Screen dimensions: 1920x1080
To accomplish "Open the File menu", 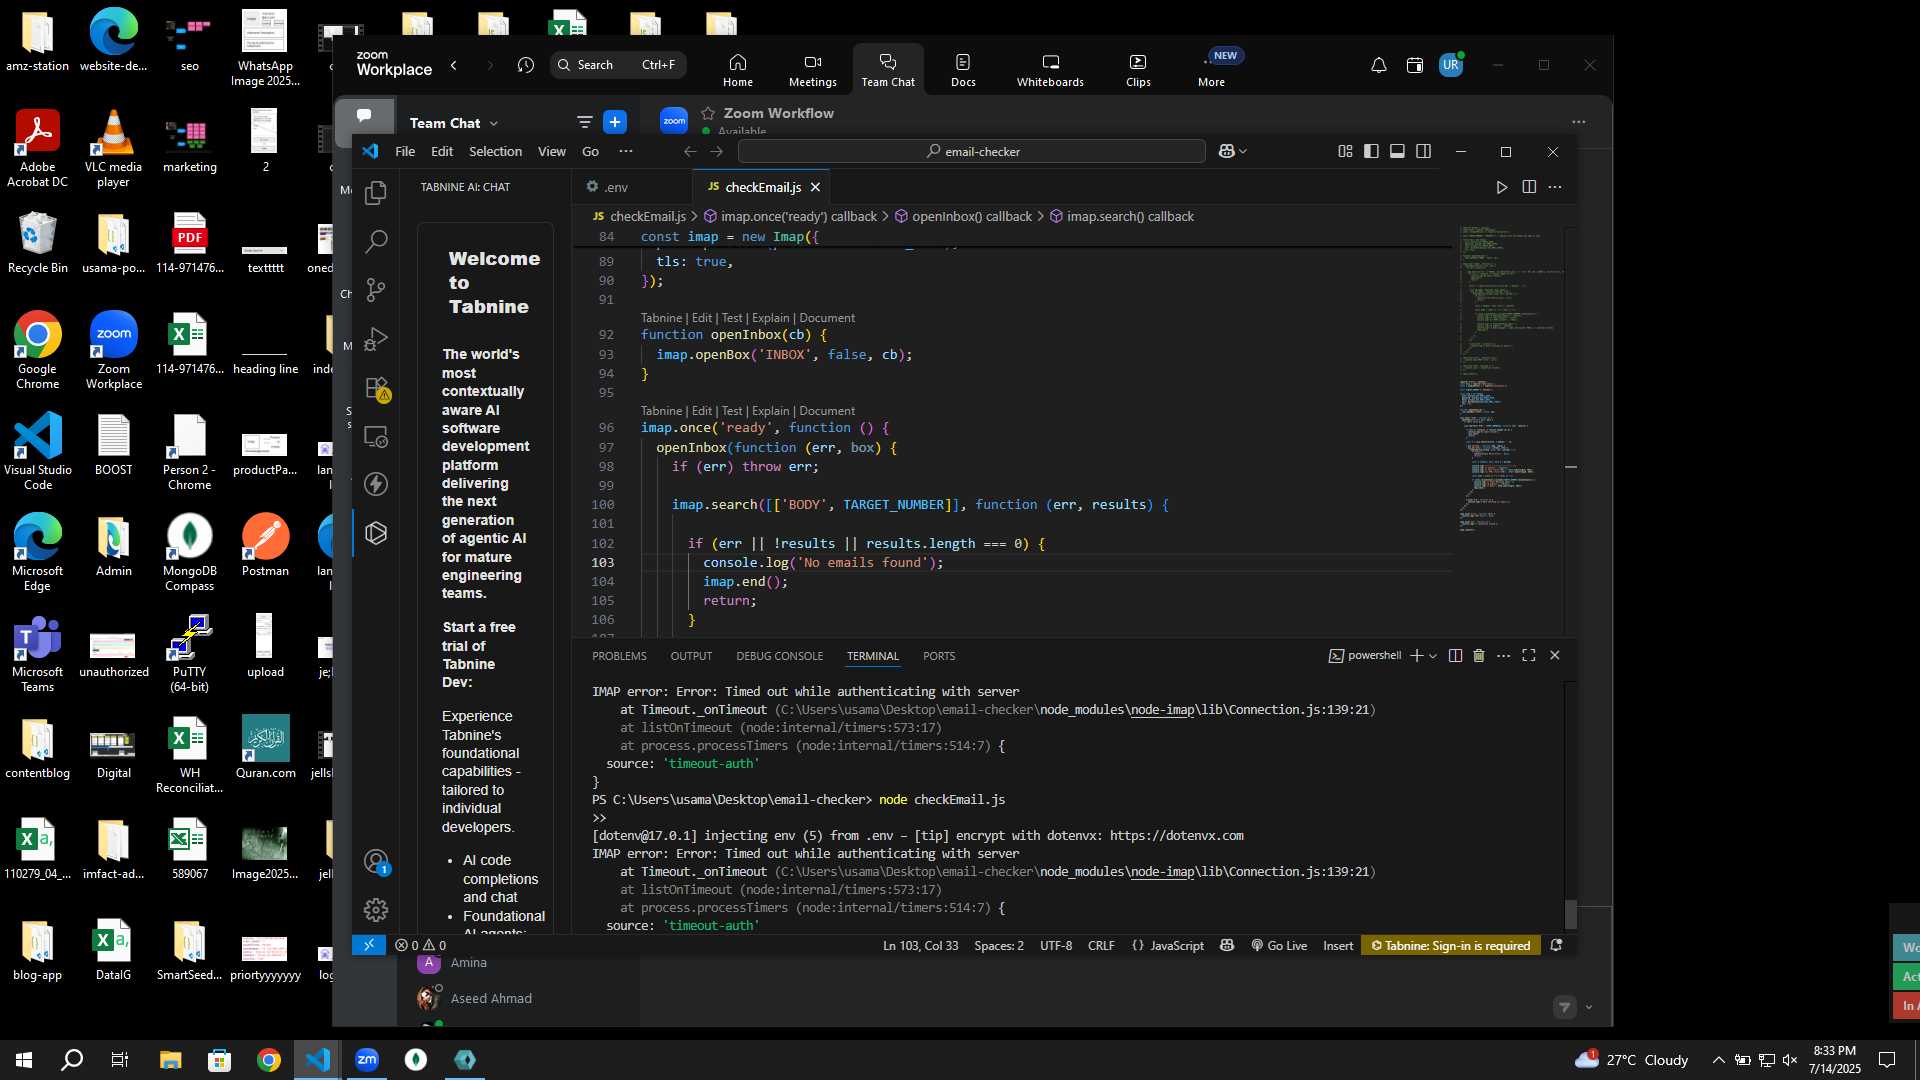I will tap(405, 151).
